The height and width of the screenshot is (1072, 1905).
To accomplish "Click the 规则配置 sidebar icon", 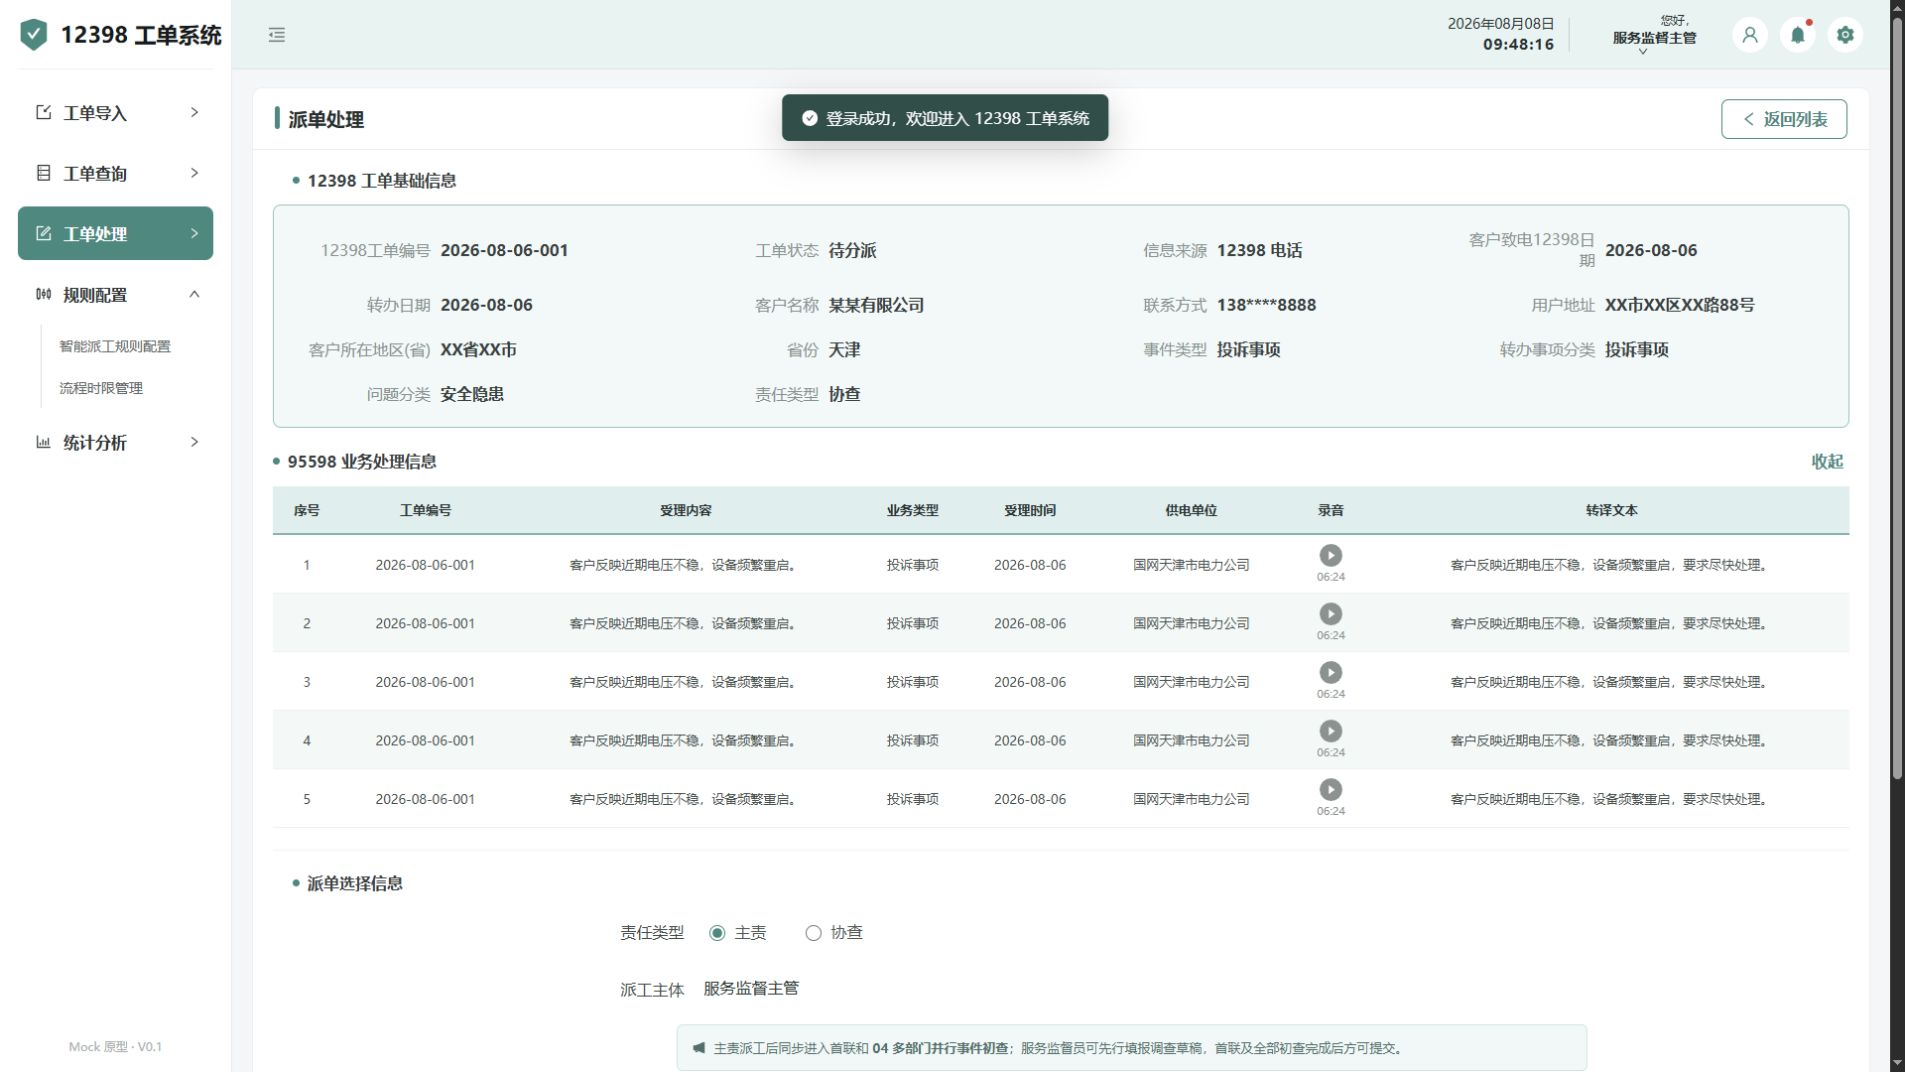I will click(x=43, y=294).
